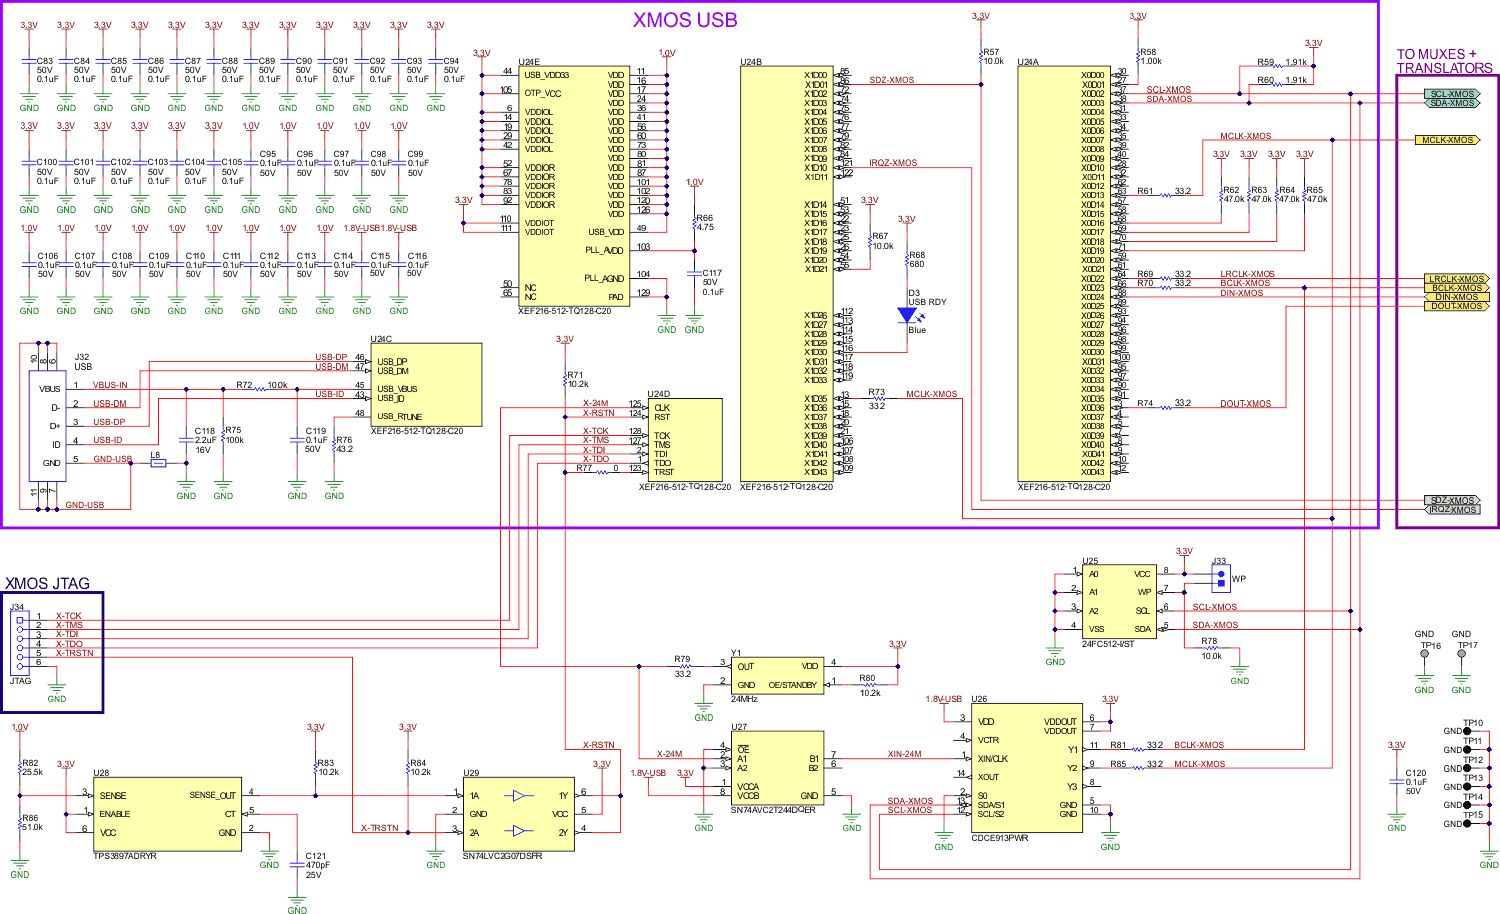Select capacitor C120 near TP10
The image size is (1500, 914).
pos(1397,782)
